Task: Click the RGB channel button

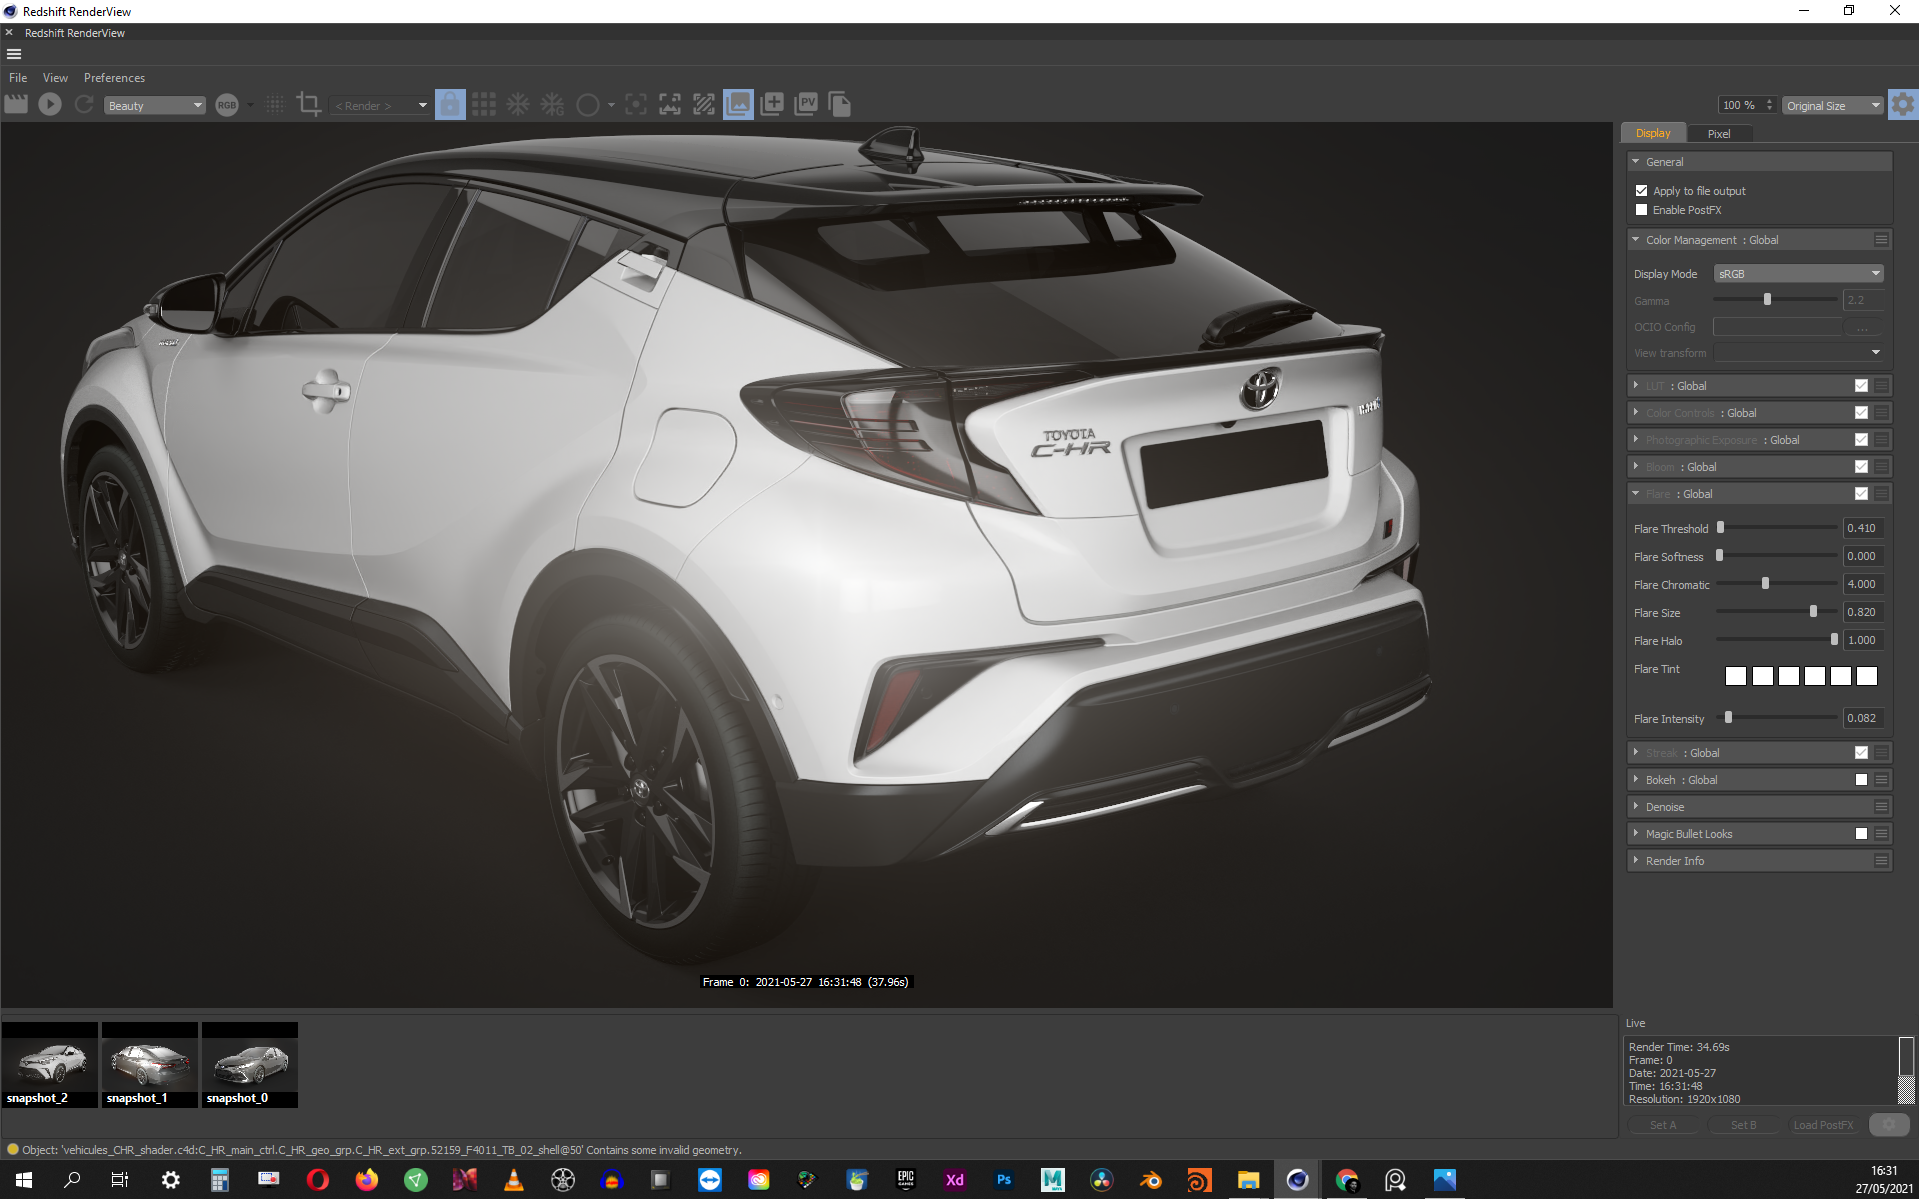Action: coord(227,105)
